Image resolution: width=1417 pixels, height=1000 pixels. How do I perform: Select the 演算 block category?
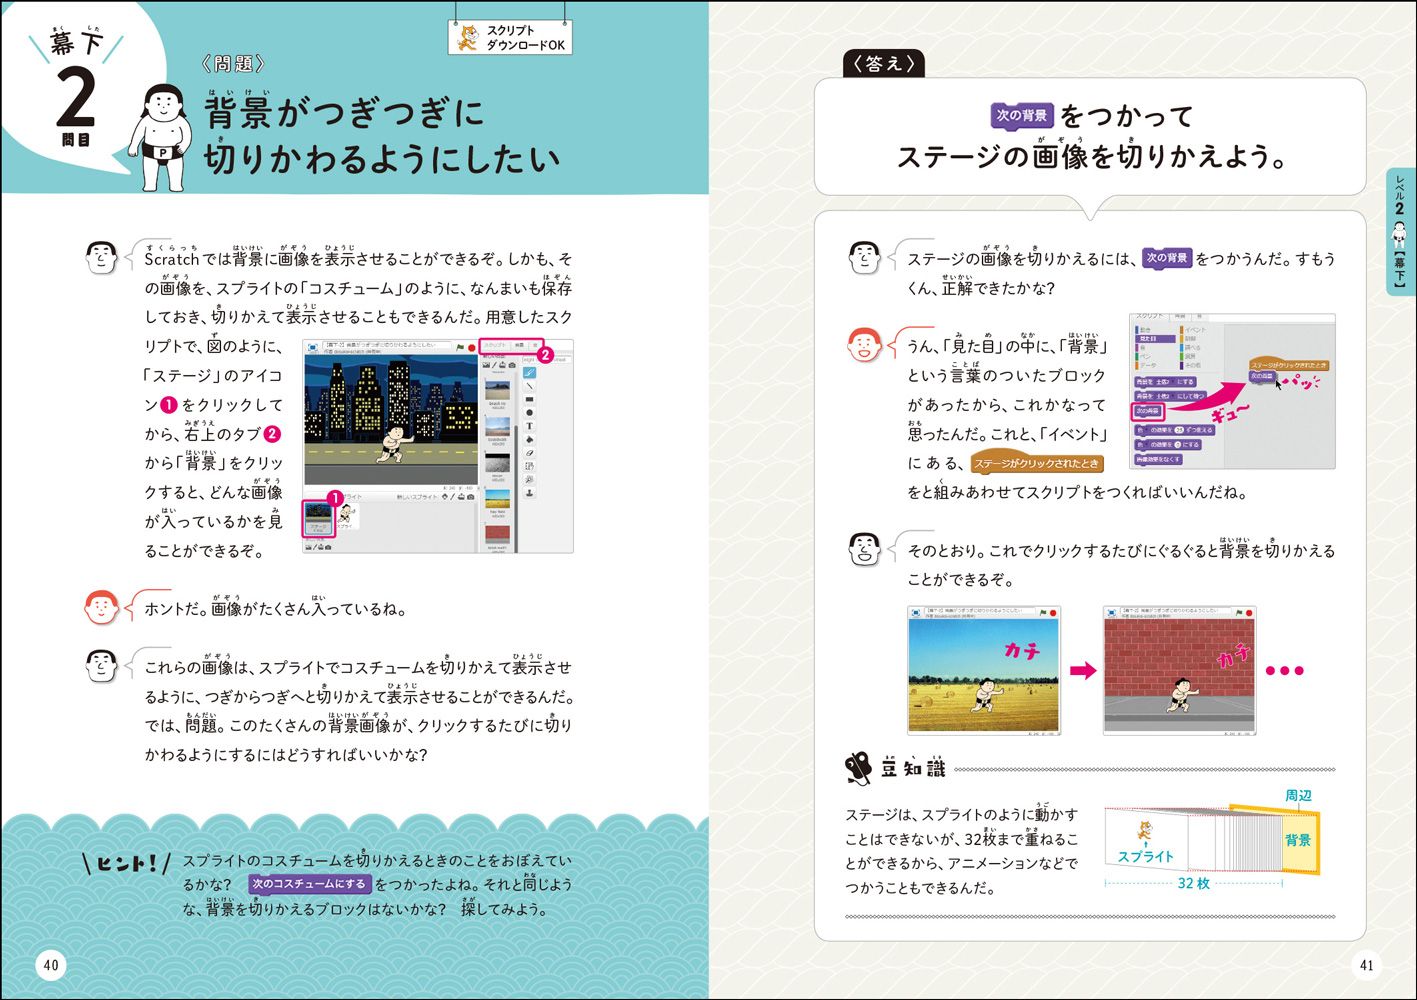[1188, 356]
